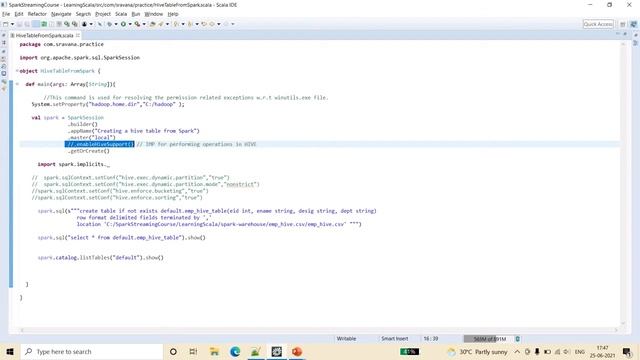640x360 pixels.
Task: Click in the Quick Access field
Action: [598, 24]
